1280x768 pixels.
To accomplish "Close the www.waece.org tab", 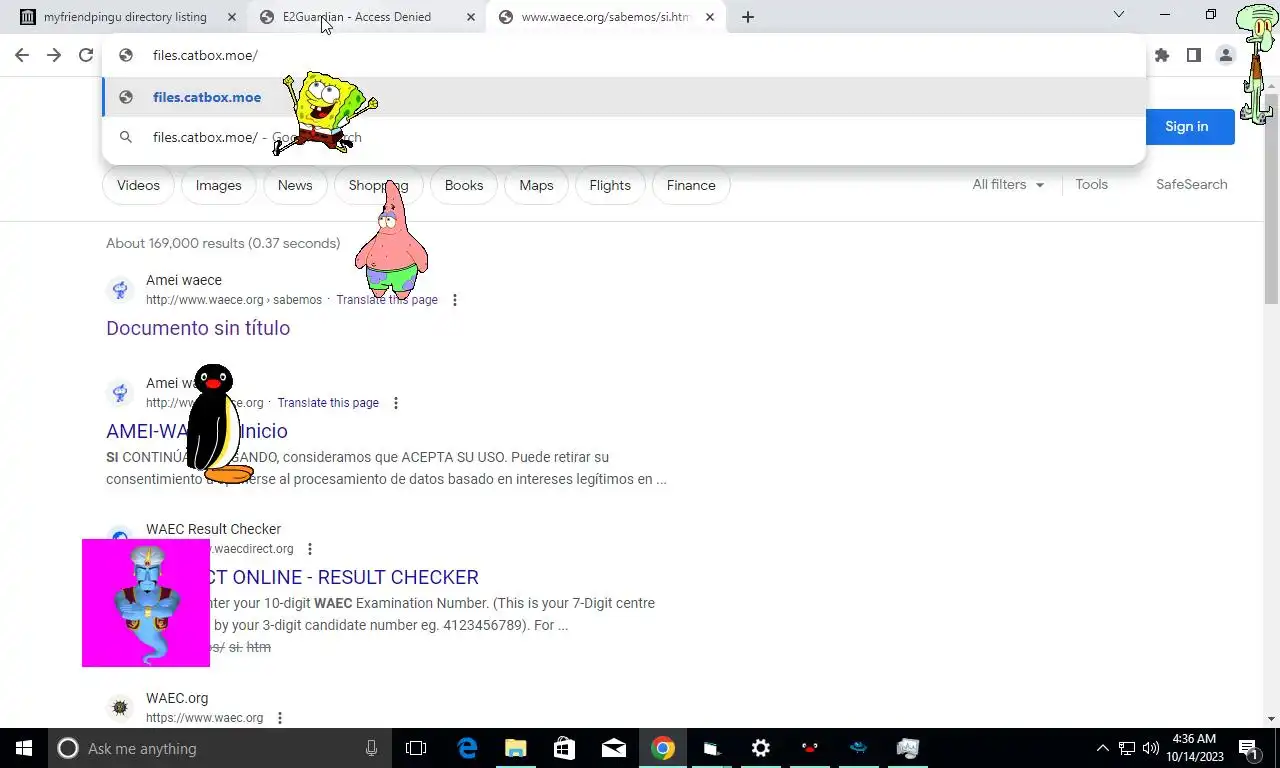I will tap(710, 17).
